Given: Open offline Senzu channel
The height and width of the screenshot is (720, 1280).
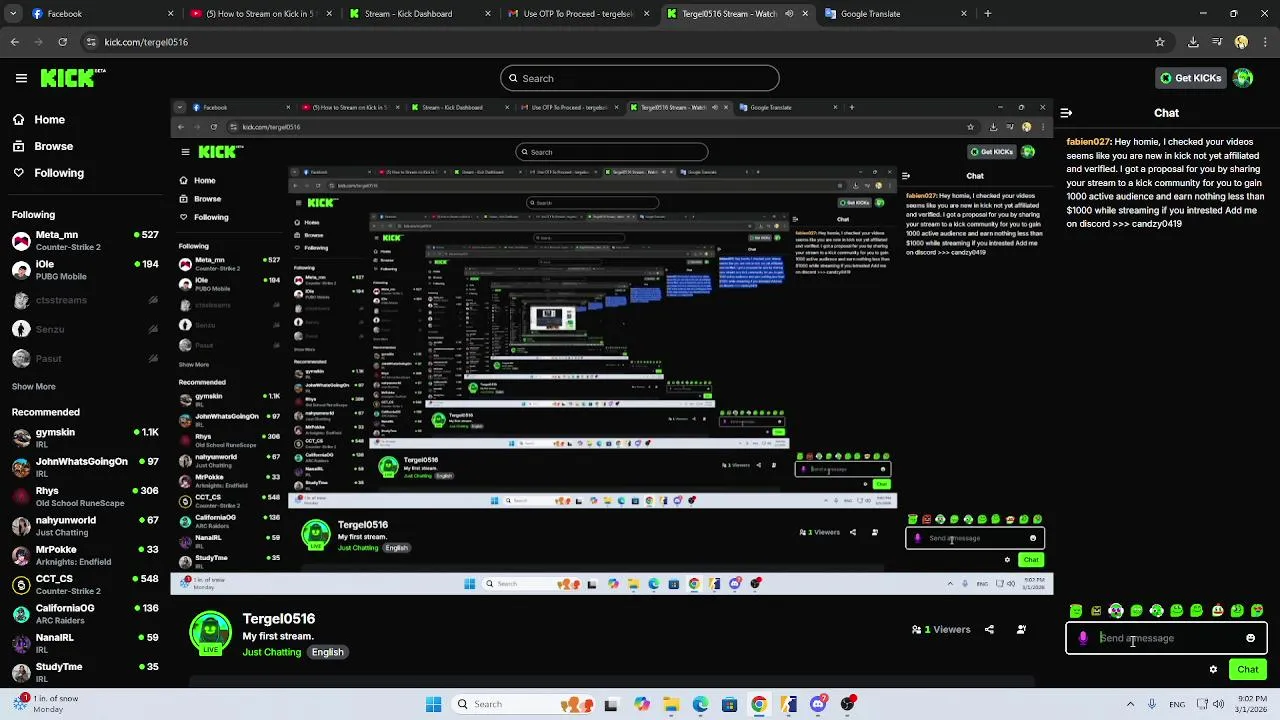Looking at the screenshot, I should tap(85, 329).
